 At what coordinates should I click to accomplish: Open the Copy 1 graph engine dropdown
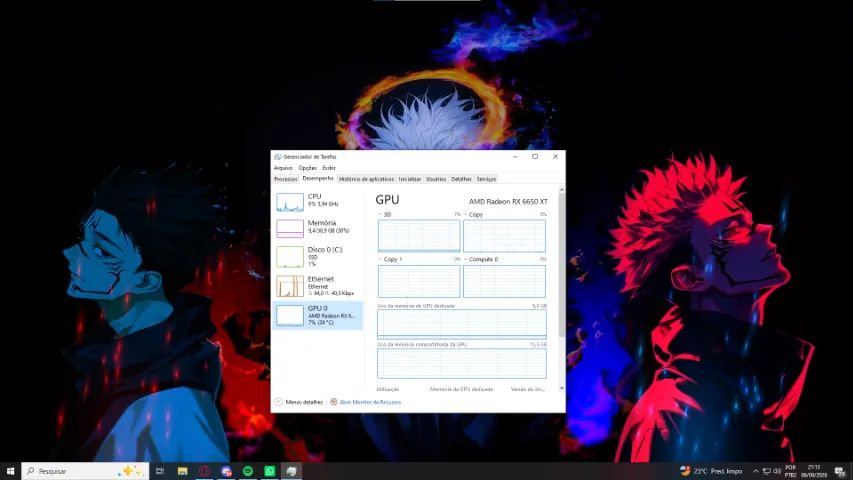point(390,259)
